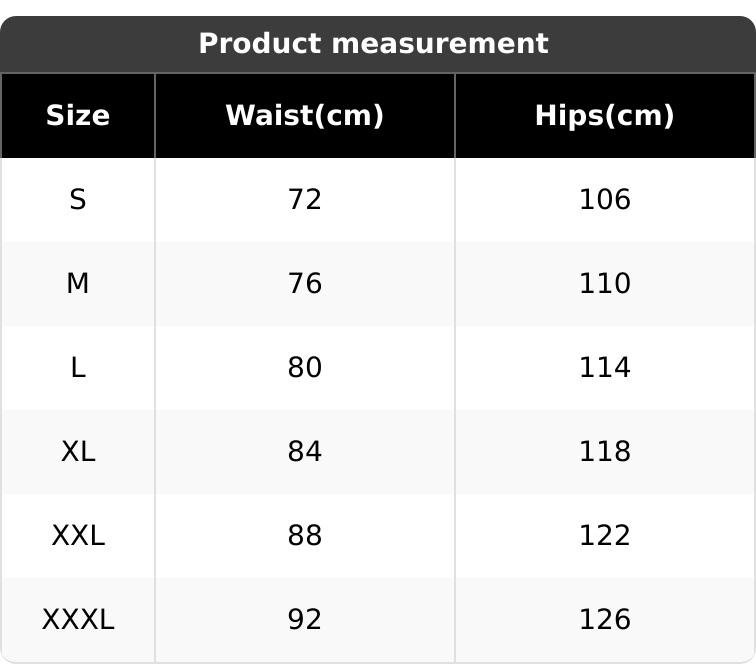Select waist value 92
This screenshot has height=664, width=756.
(x=305, y=620)
